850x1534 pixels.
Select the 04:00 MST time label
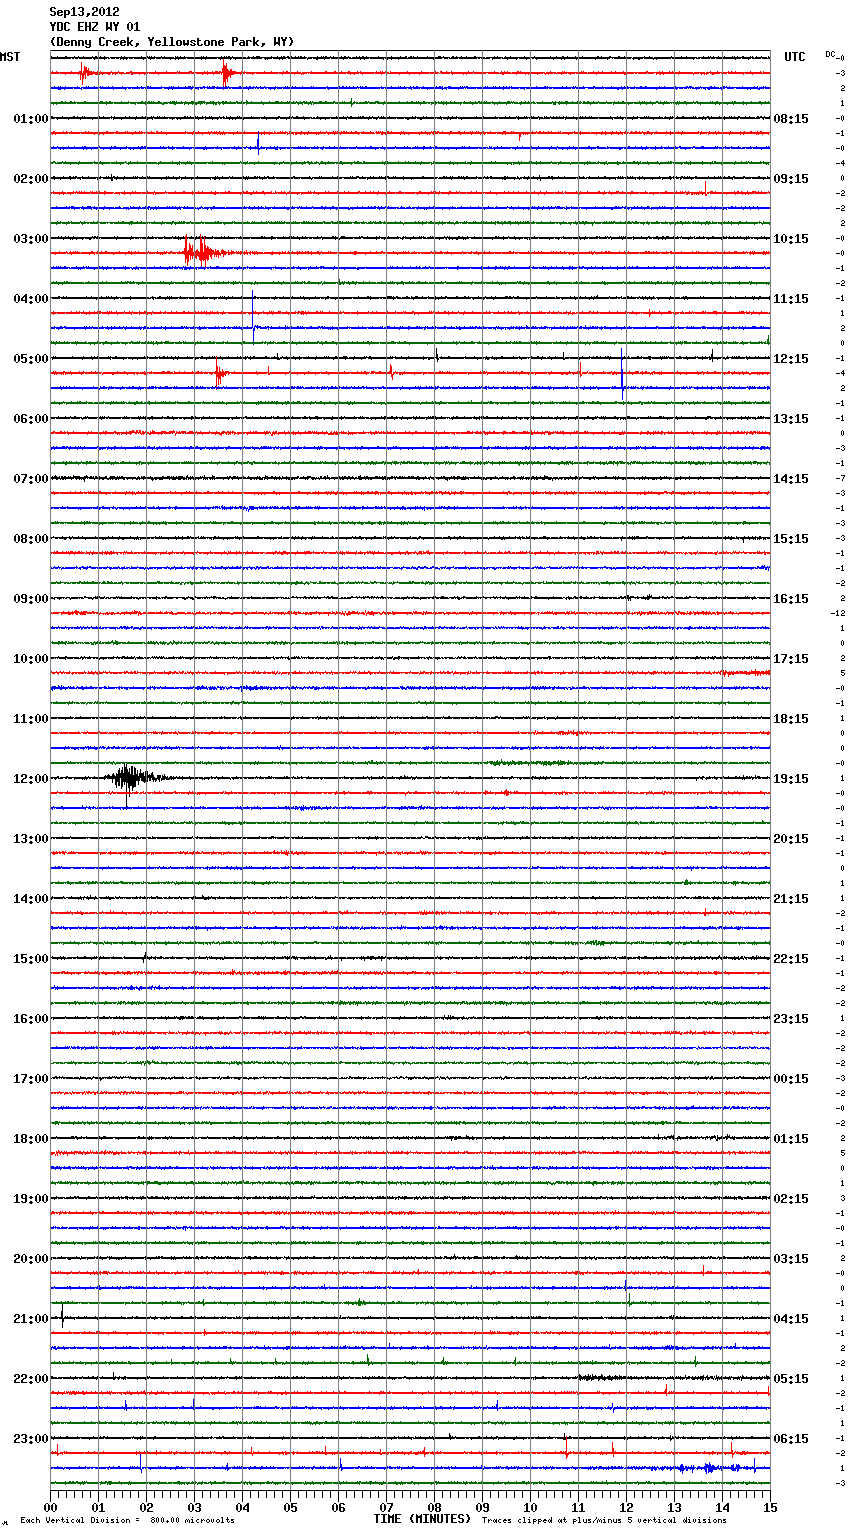pos(31,299)
